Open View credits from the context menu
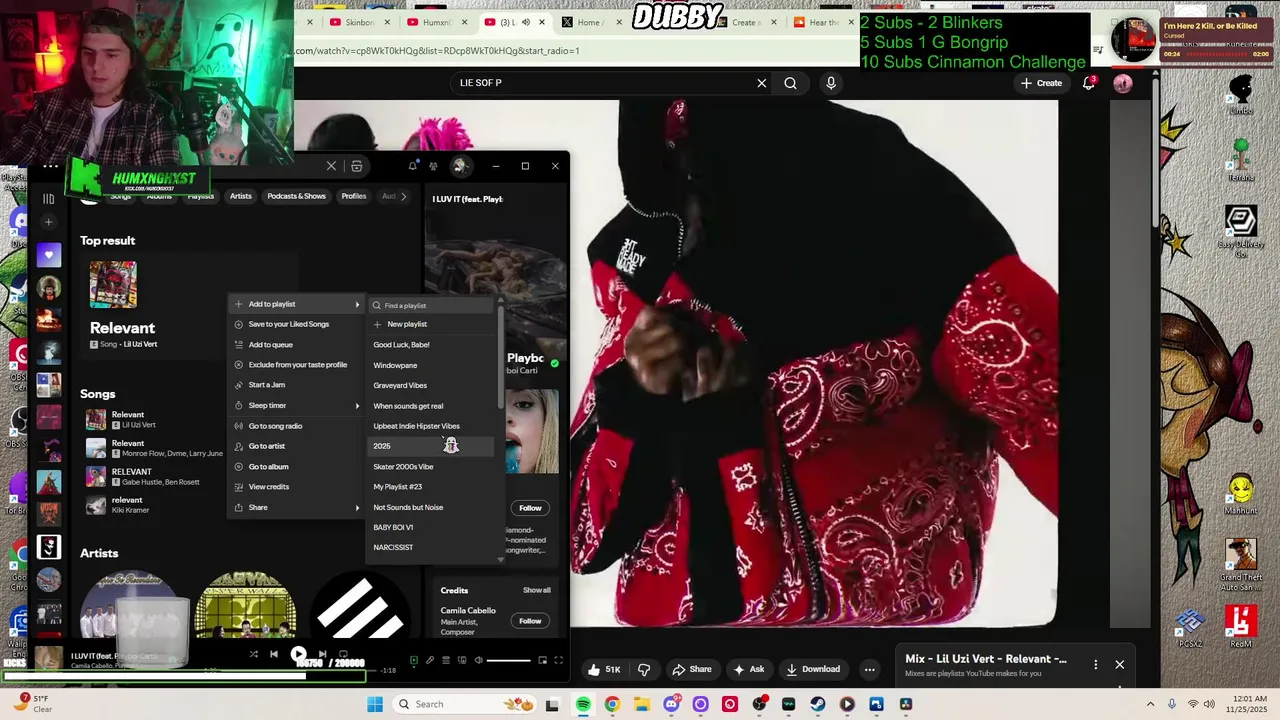 pyautogui.click(x=296, y=487)
